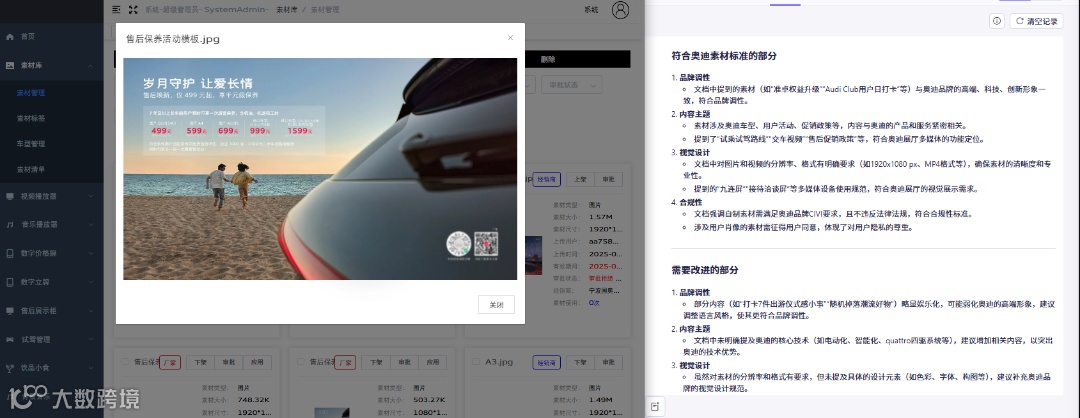Click 下架 on the A3.jpg card
This screenshot has height=418, width=1080.
point(580,362)
